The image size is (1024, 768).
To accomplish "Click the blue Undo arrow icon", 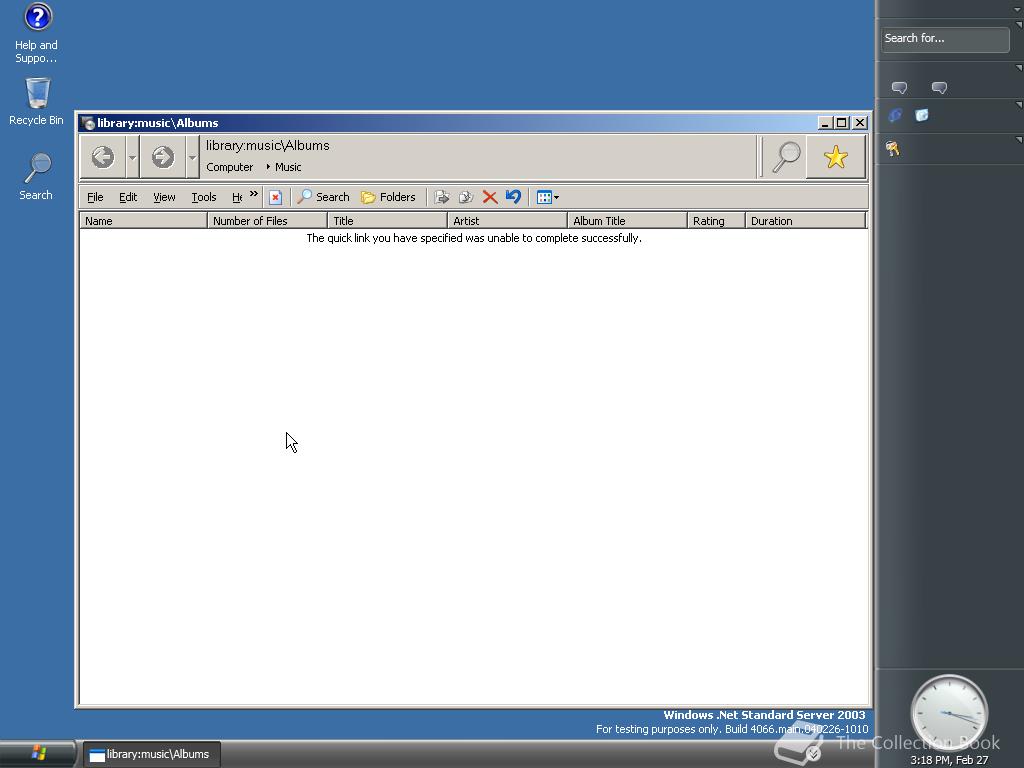I will click(513, 197).
